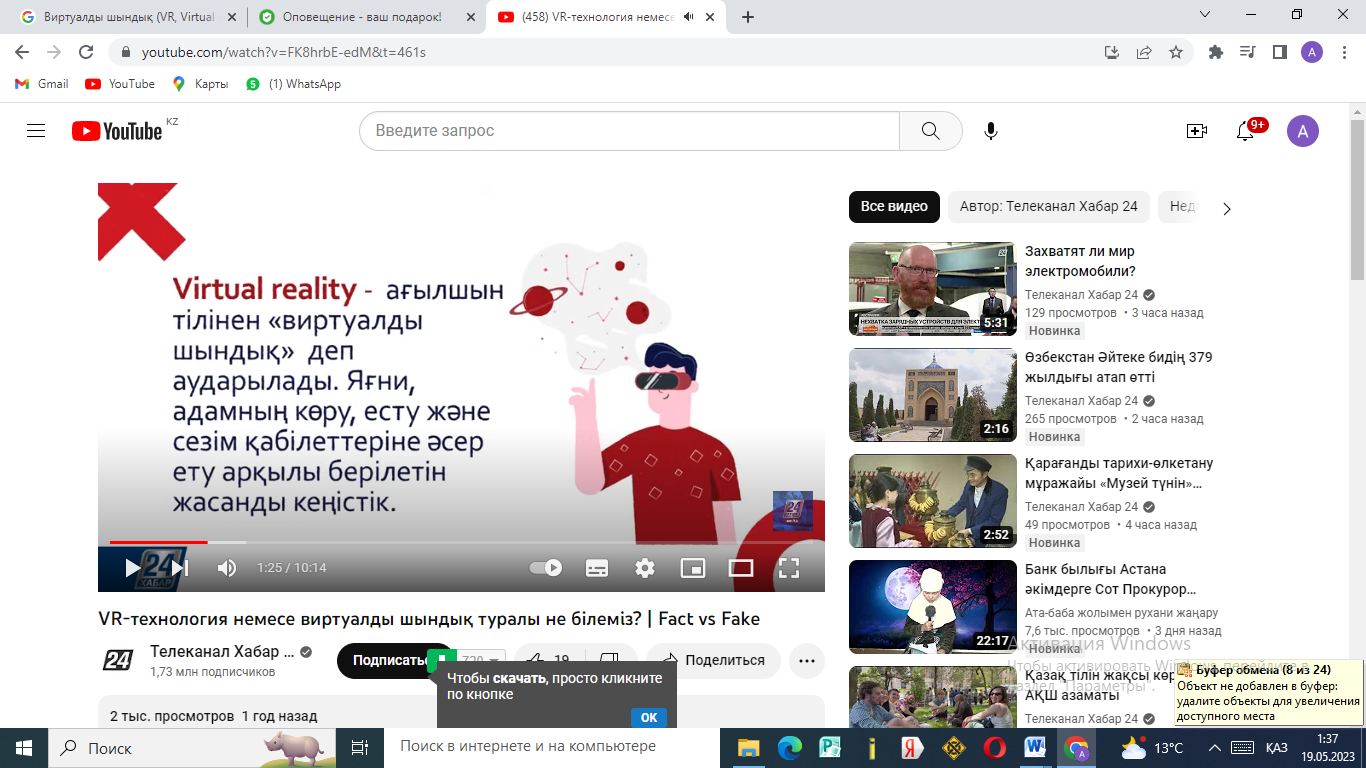
Task: Enter fullscreen mode on video
Action: (x=789, y=568)
